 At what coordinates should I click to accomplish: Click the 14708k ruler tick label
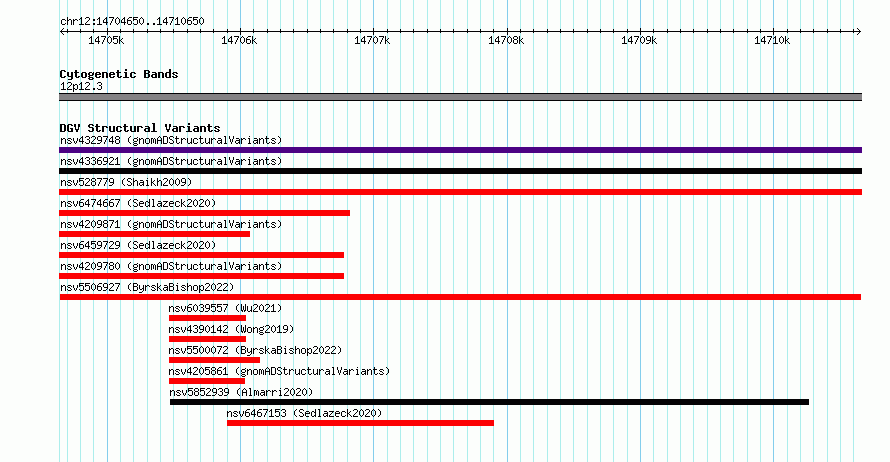[x=506, y=40]
